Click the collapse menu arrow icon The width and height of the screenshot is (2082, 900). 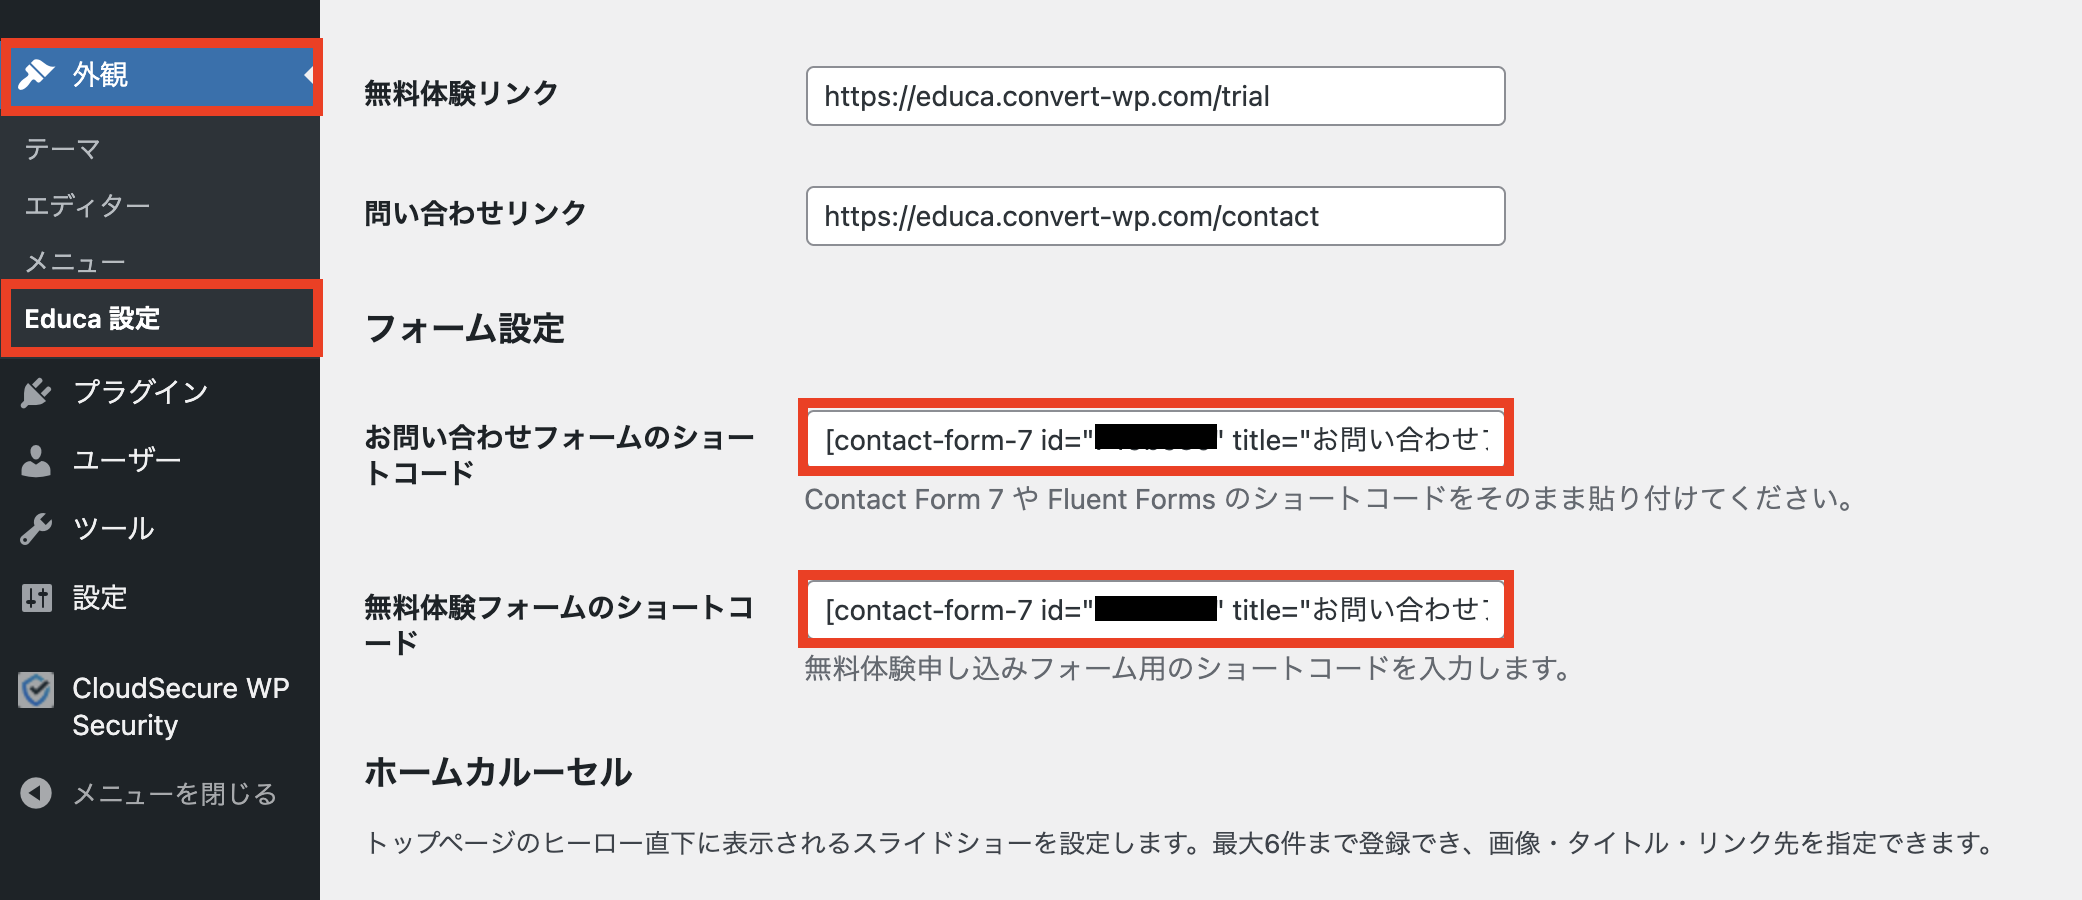click(36, 794)
